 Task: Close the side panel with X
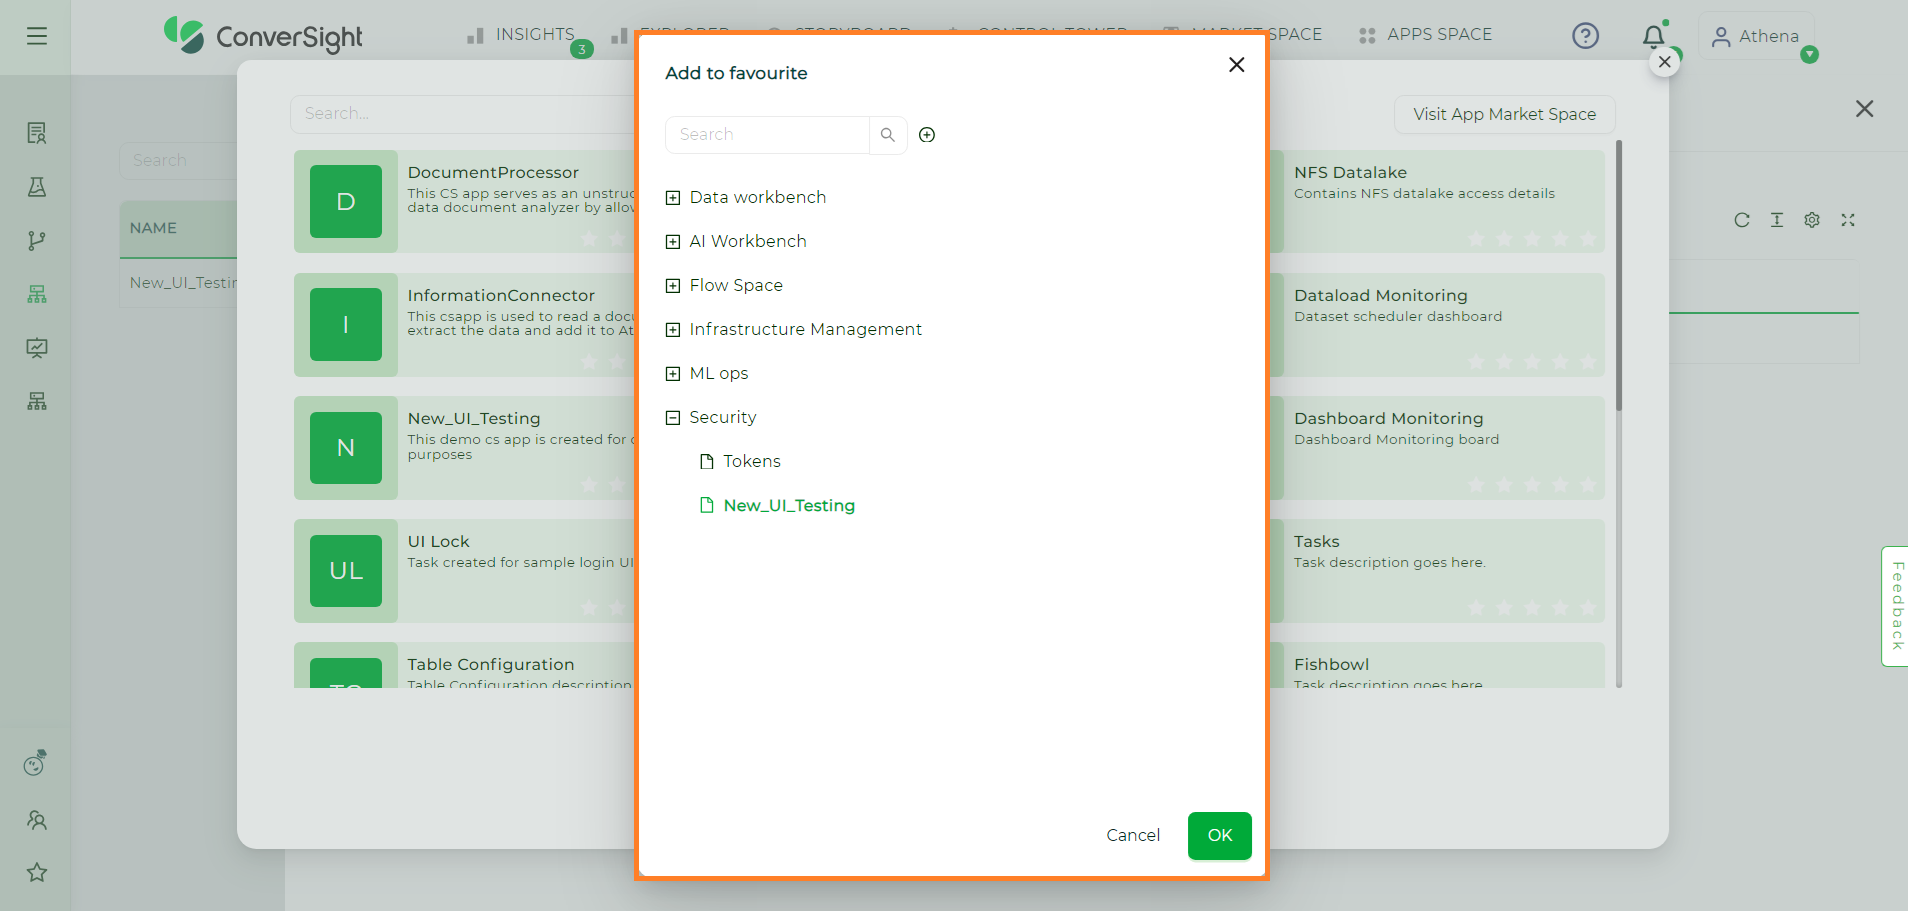coord(1865,109)
